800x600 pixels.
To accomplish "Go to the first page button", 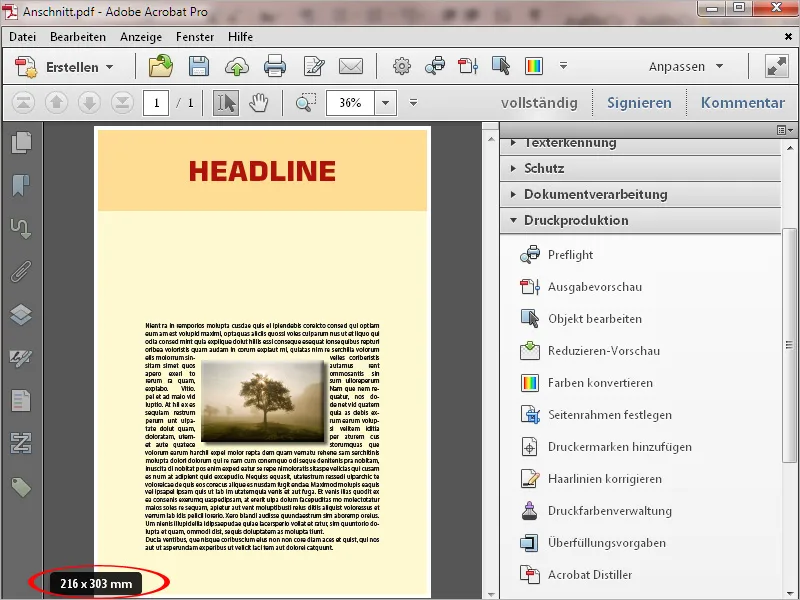I will click(23, 103).
